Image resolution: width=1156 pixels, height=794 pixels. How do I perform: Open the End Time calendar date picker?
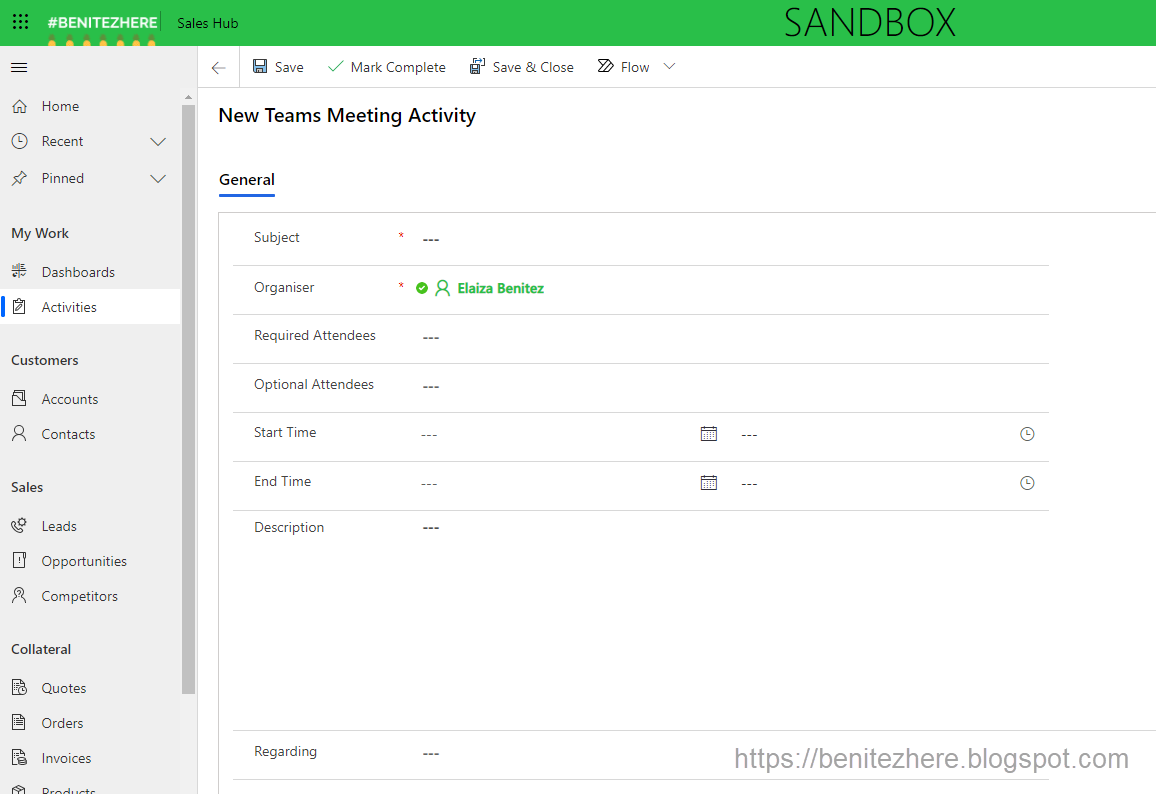coord(709,482)
